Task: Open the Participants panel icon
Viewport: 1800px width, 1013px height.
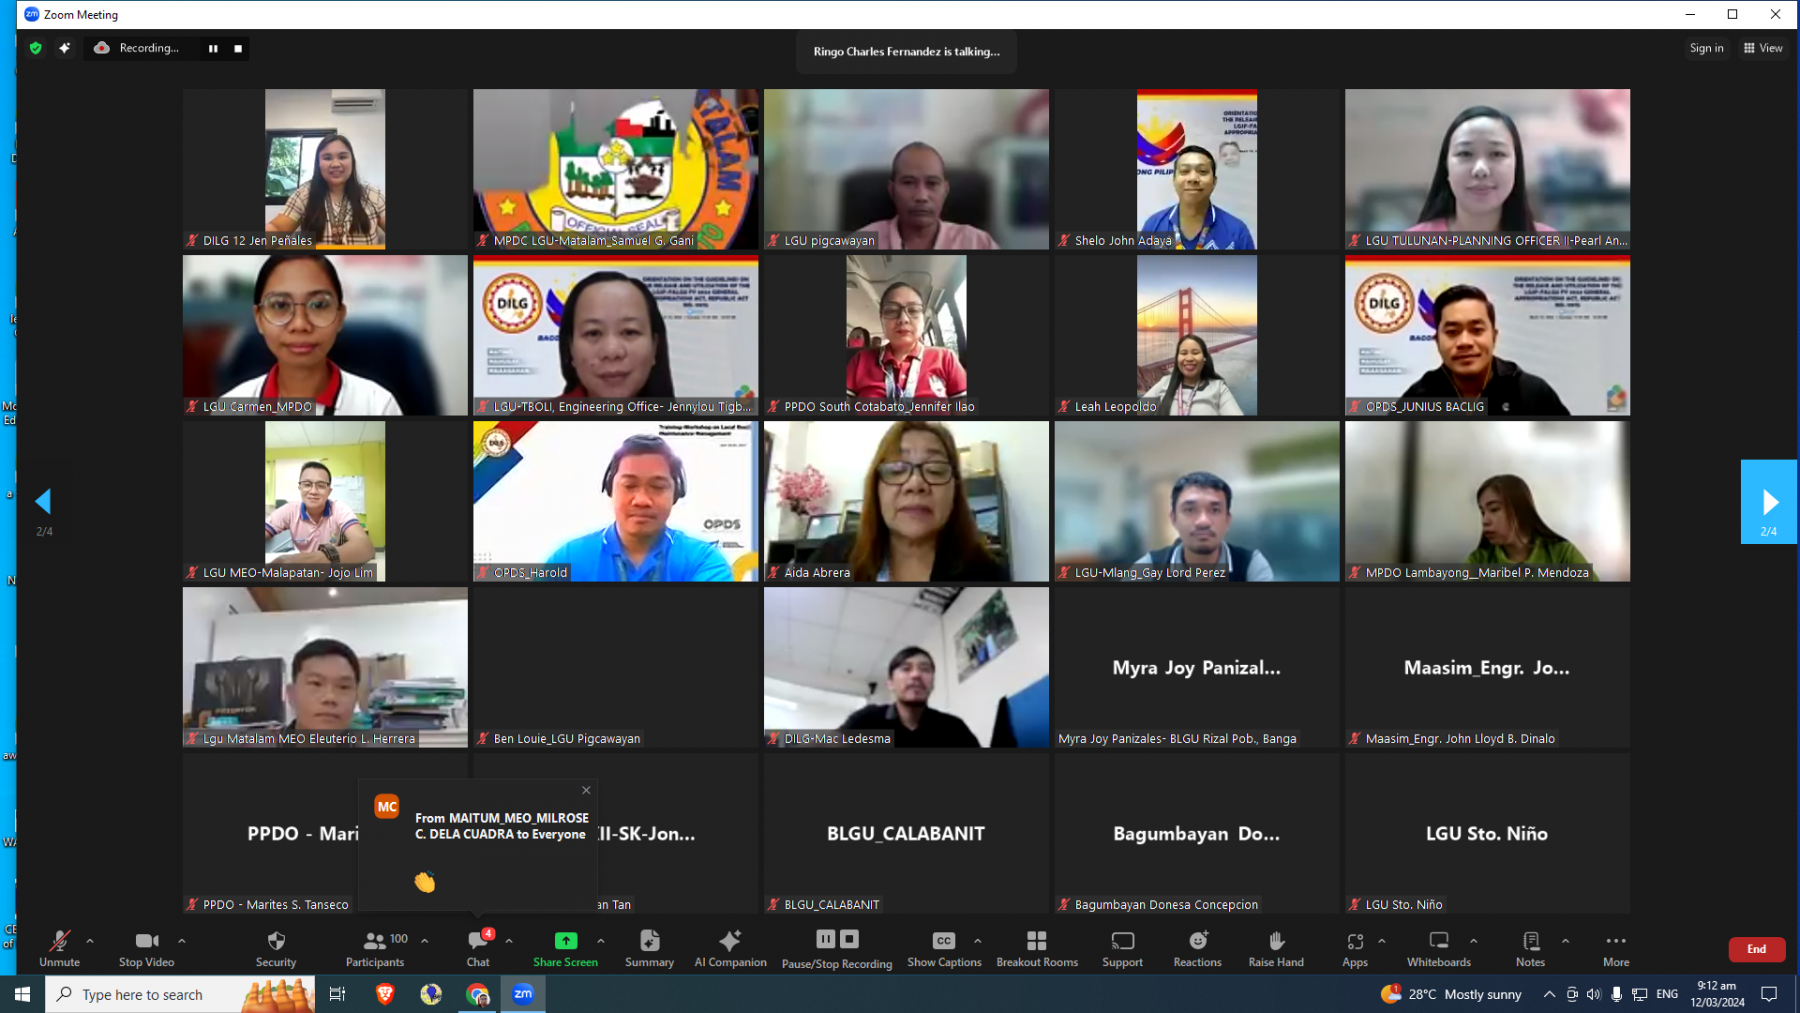Action: coord(375,941)
